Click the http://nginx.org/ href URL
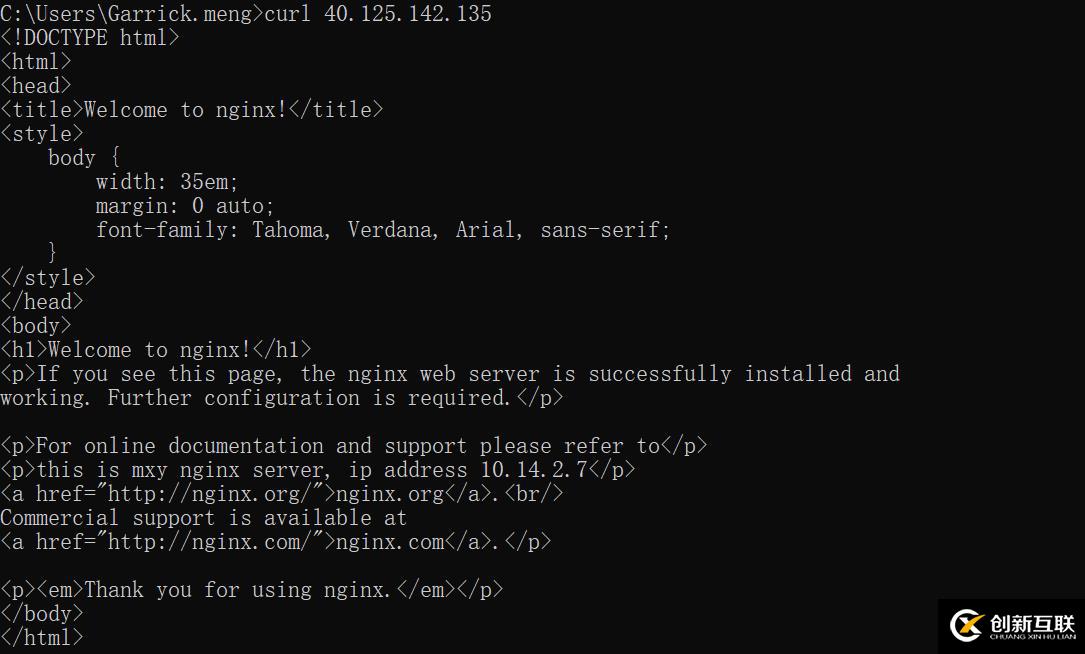Viewport: 1085px width, 654px height. (205, 494)
